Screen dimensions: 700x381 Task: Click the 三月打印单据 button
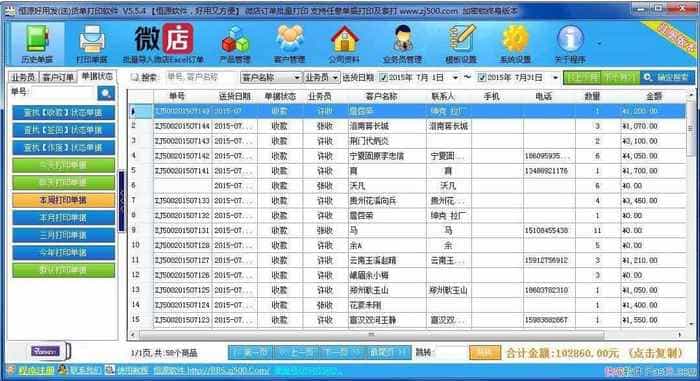coord(63,235)
